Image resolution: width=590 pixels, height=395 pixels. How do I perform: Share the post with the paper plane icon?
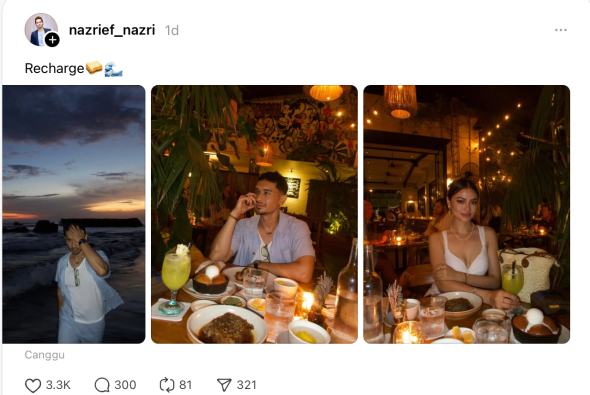[224, 385]
